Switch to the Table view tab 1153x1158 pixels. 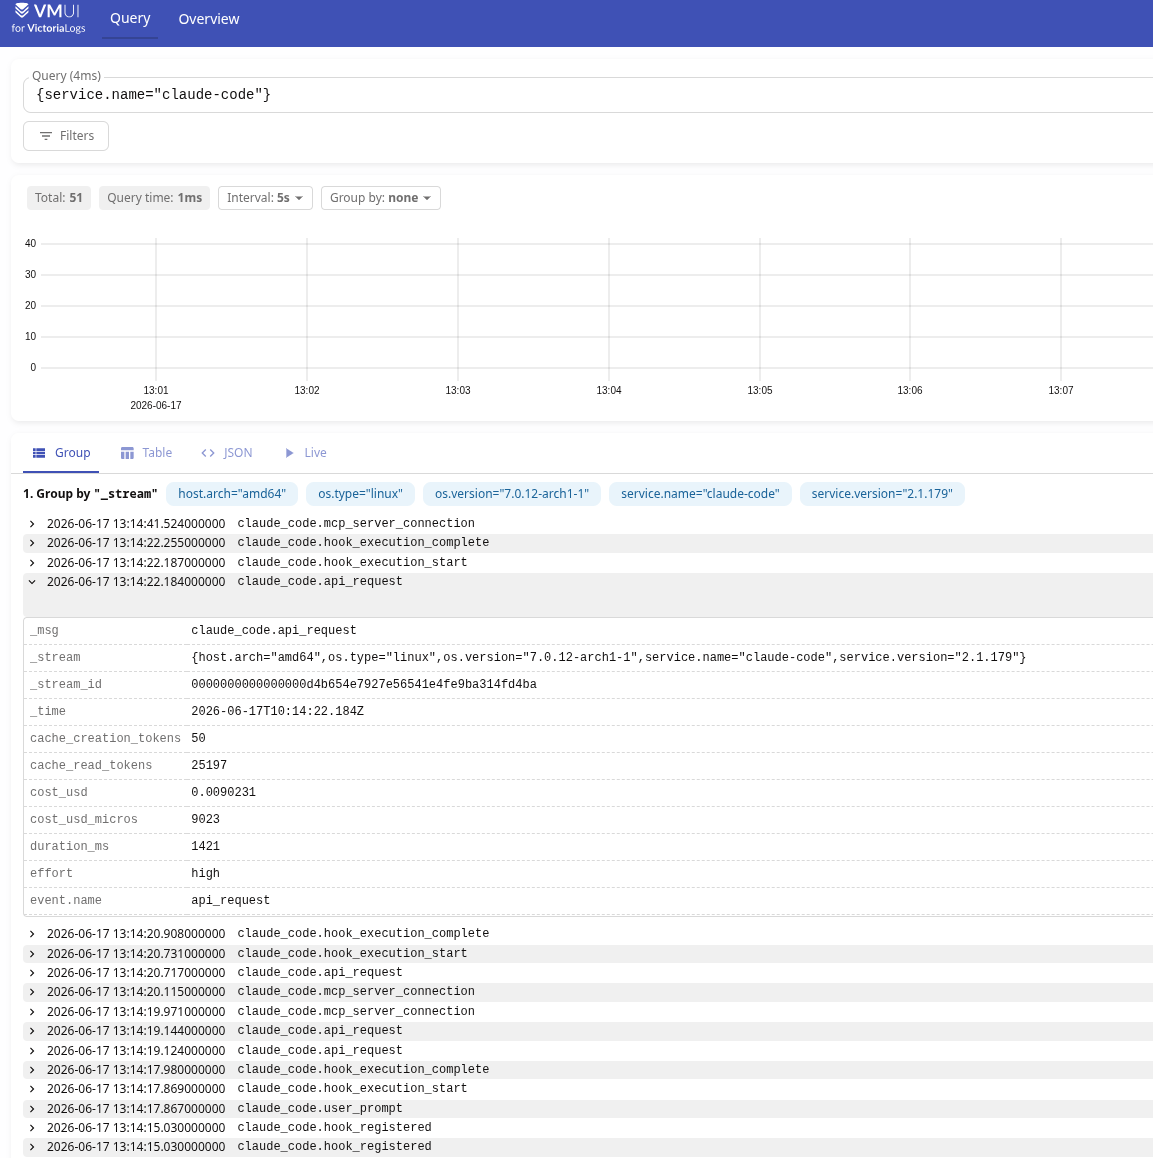(146, 453)
